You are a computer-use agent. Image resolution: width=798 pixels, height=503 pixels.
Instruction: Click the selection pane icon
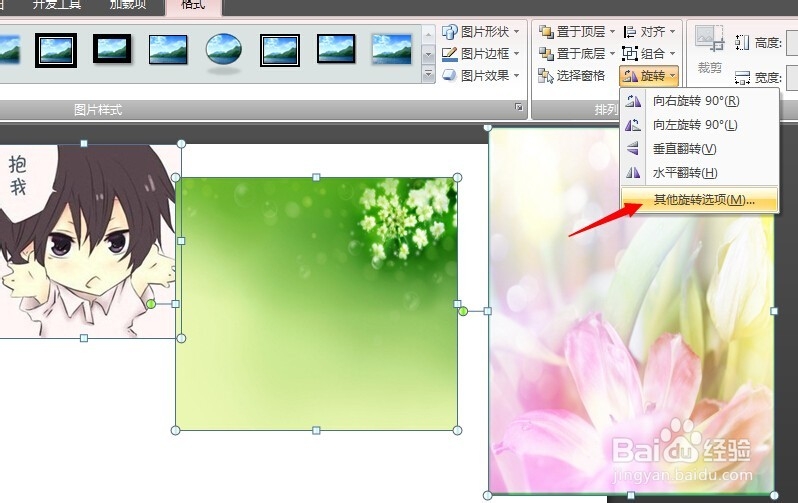click(x=546, y=76)
